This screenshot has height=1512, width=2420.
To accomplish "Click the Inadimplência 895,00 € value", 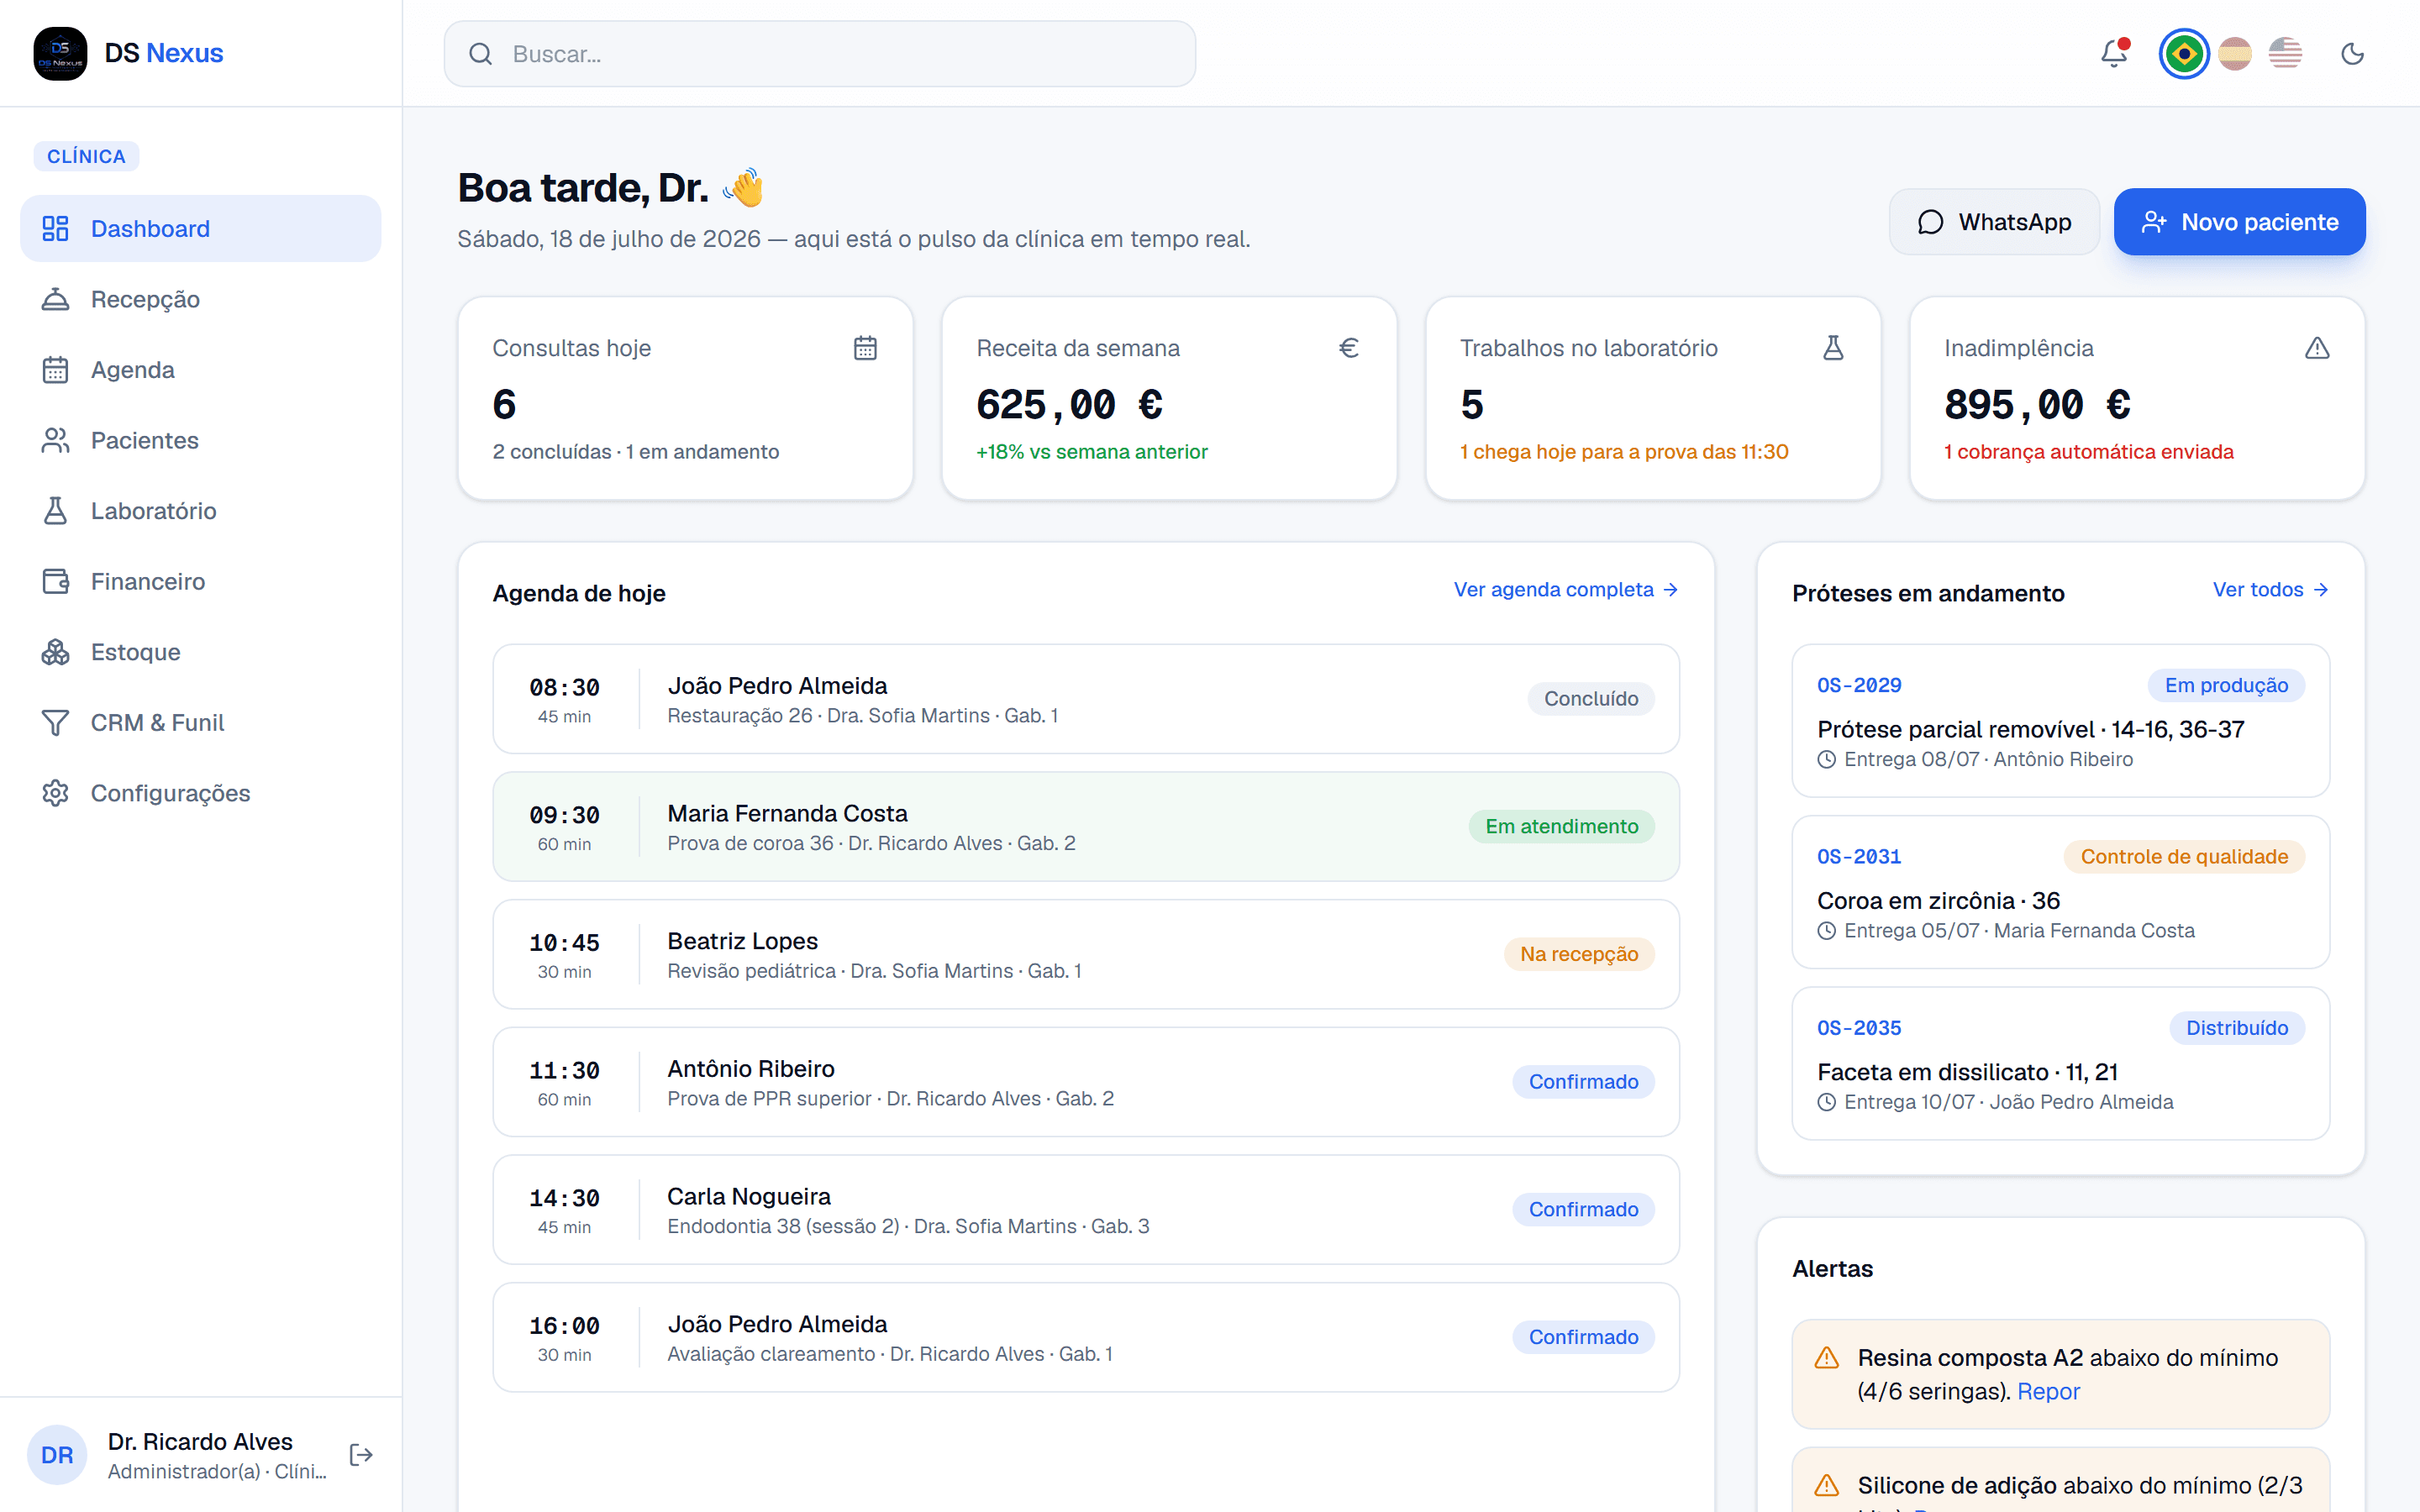I will 2037,405.
